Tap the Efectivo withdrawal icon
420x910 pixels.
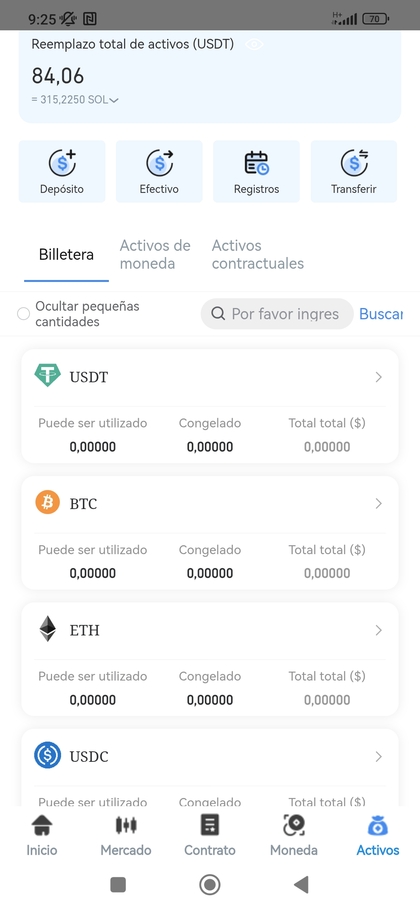click(160, 163)
